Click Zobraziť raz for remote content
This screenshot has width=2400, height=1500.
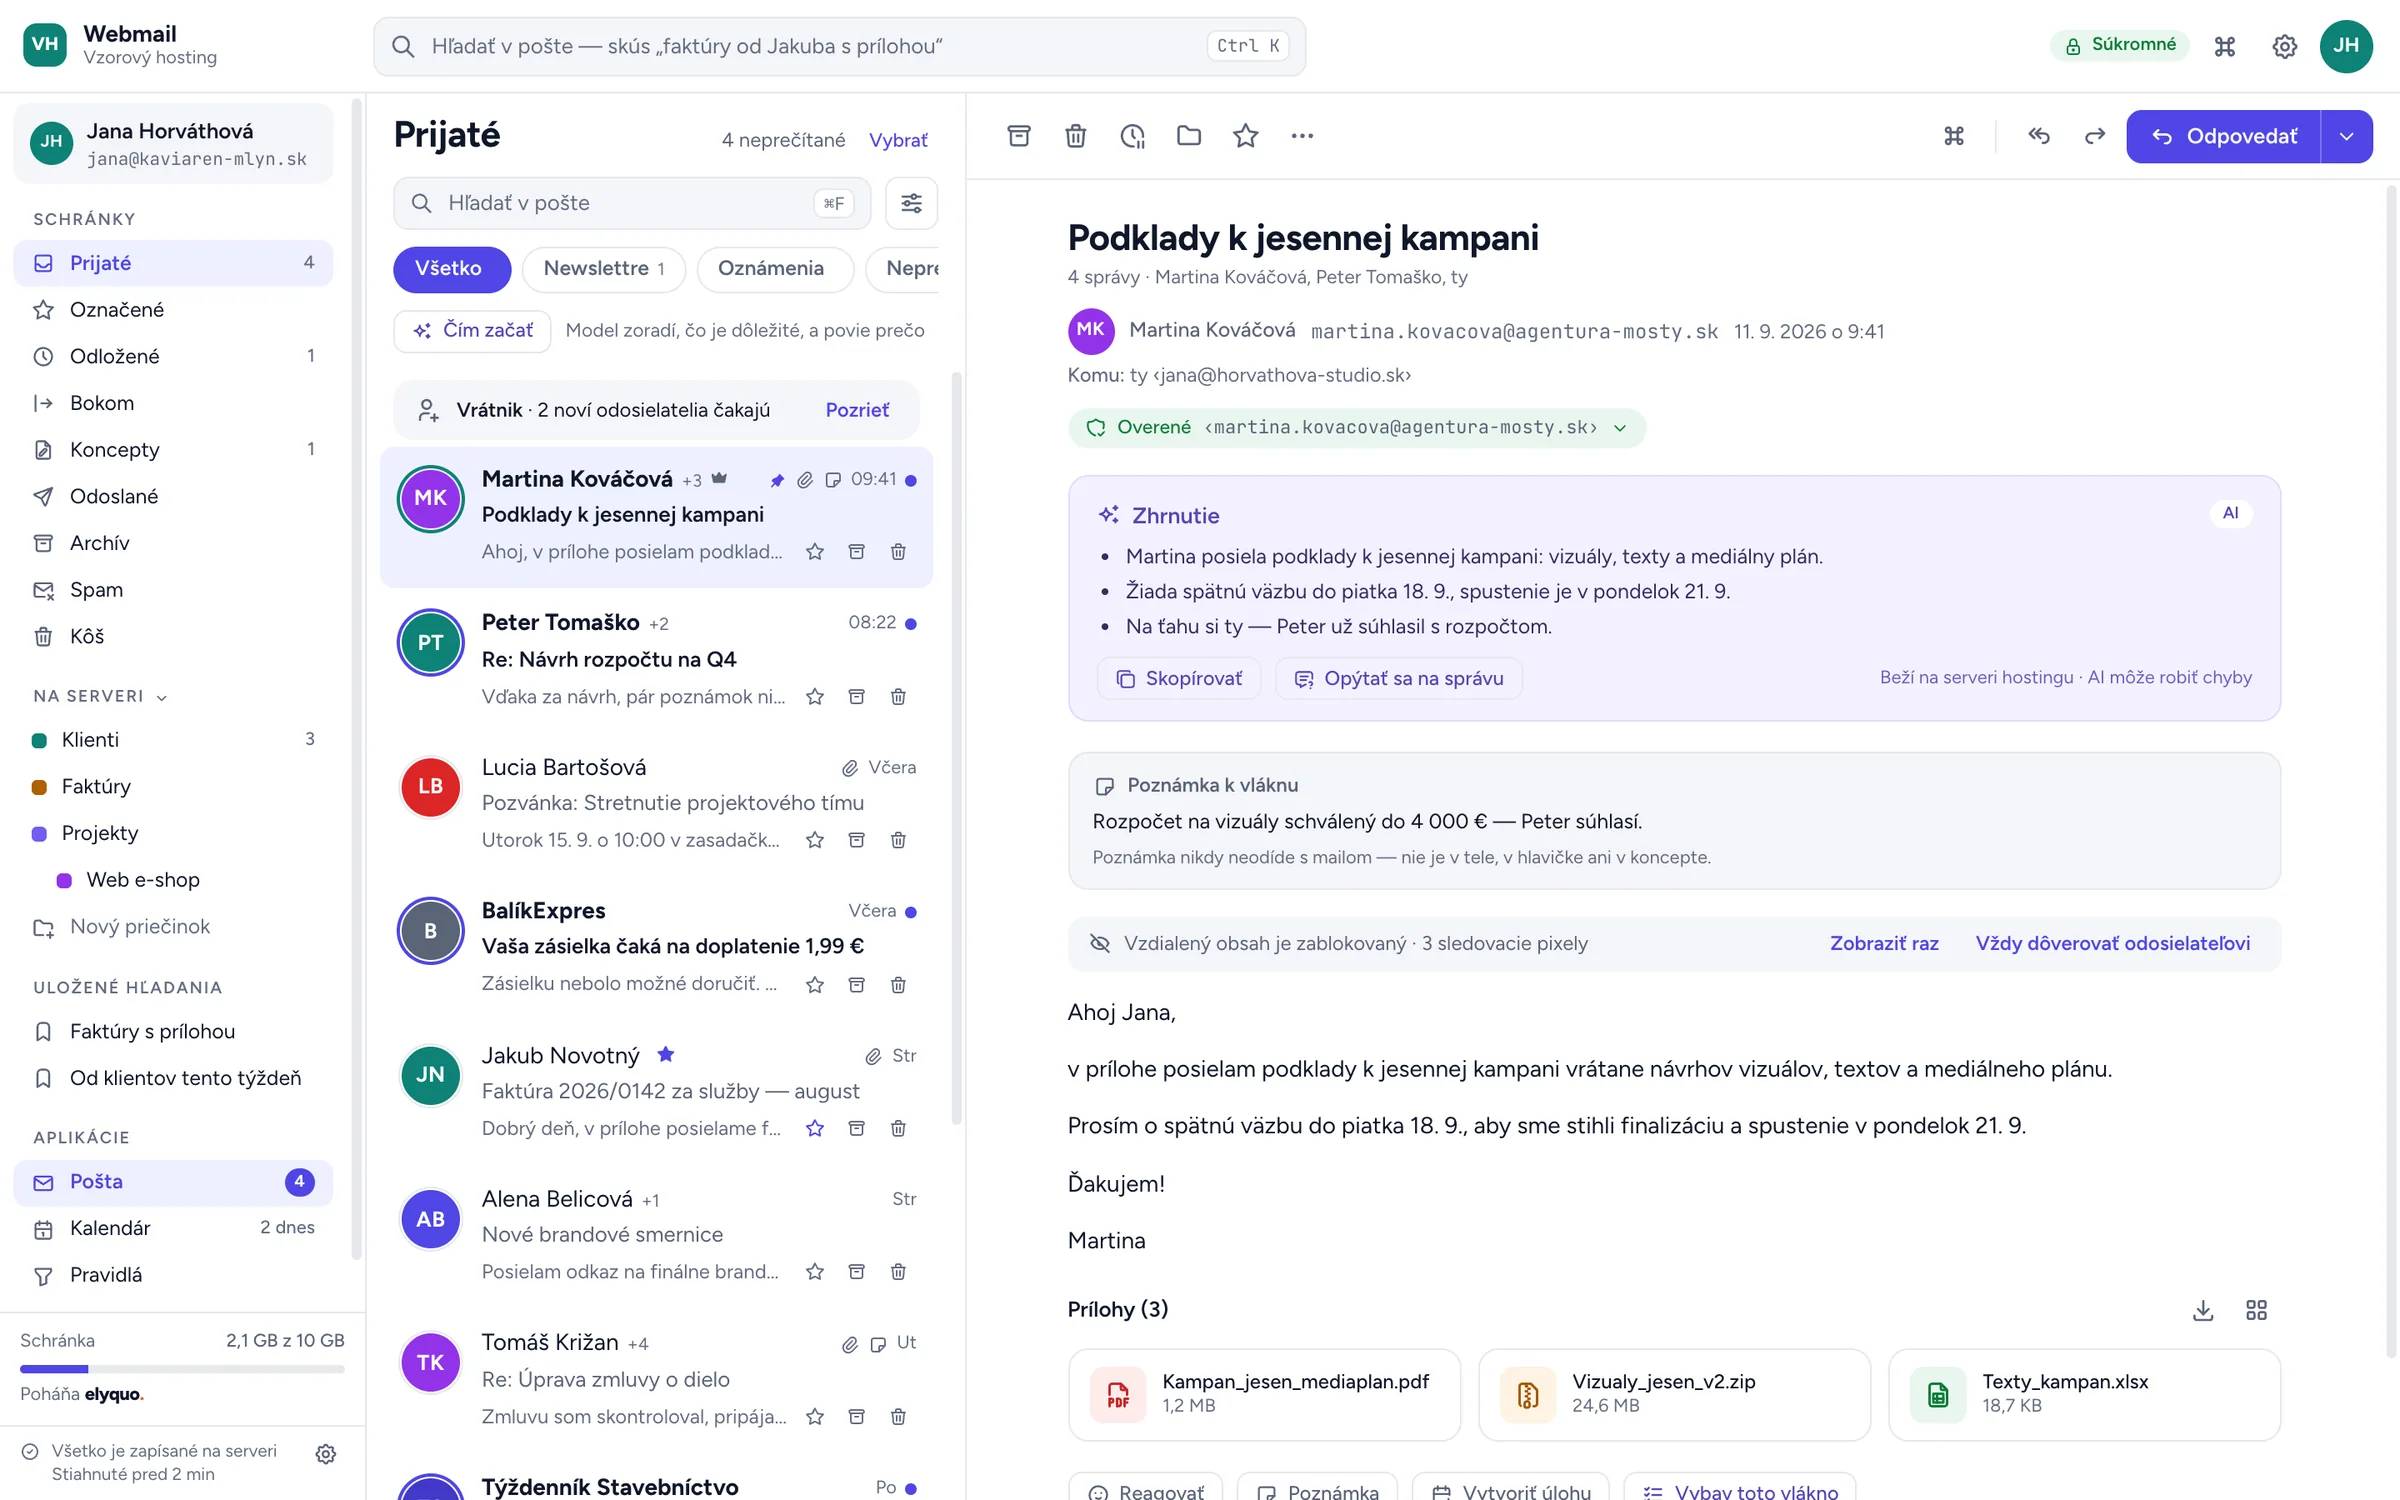point(1884,943)
